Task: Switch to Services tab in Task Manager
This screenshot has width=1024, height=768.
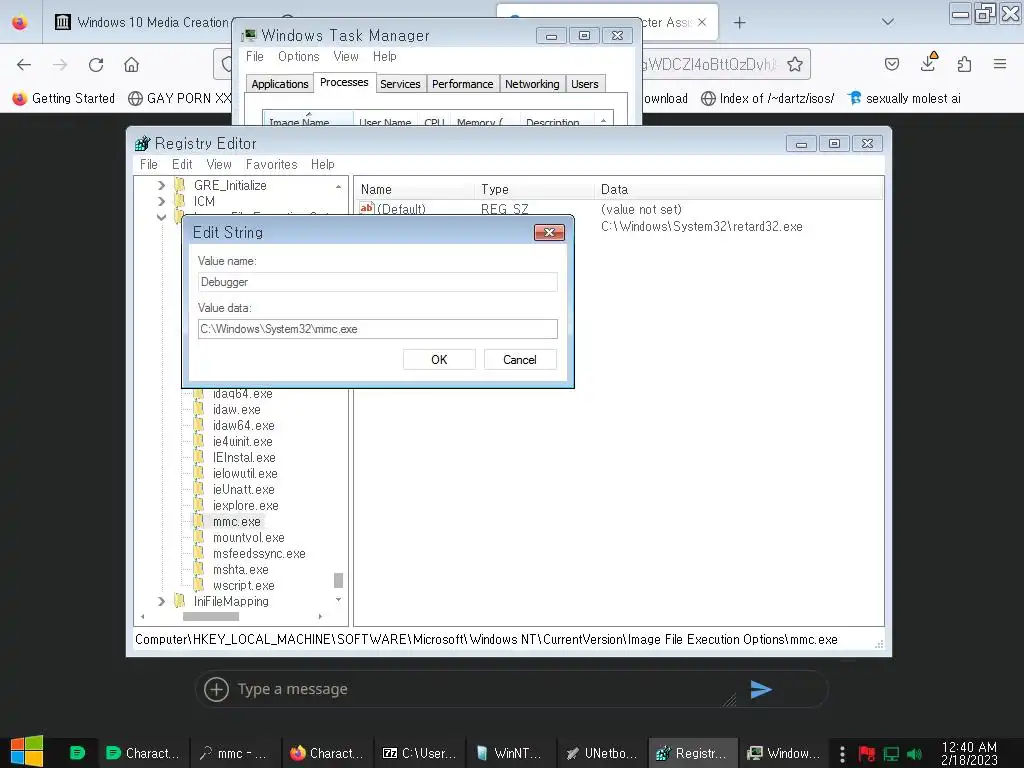Action: point(400,84)
